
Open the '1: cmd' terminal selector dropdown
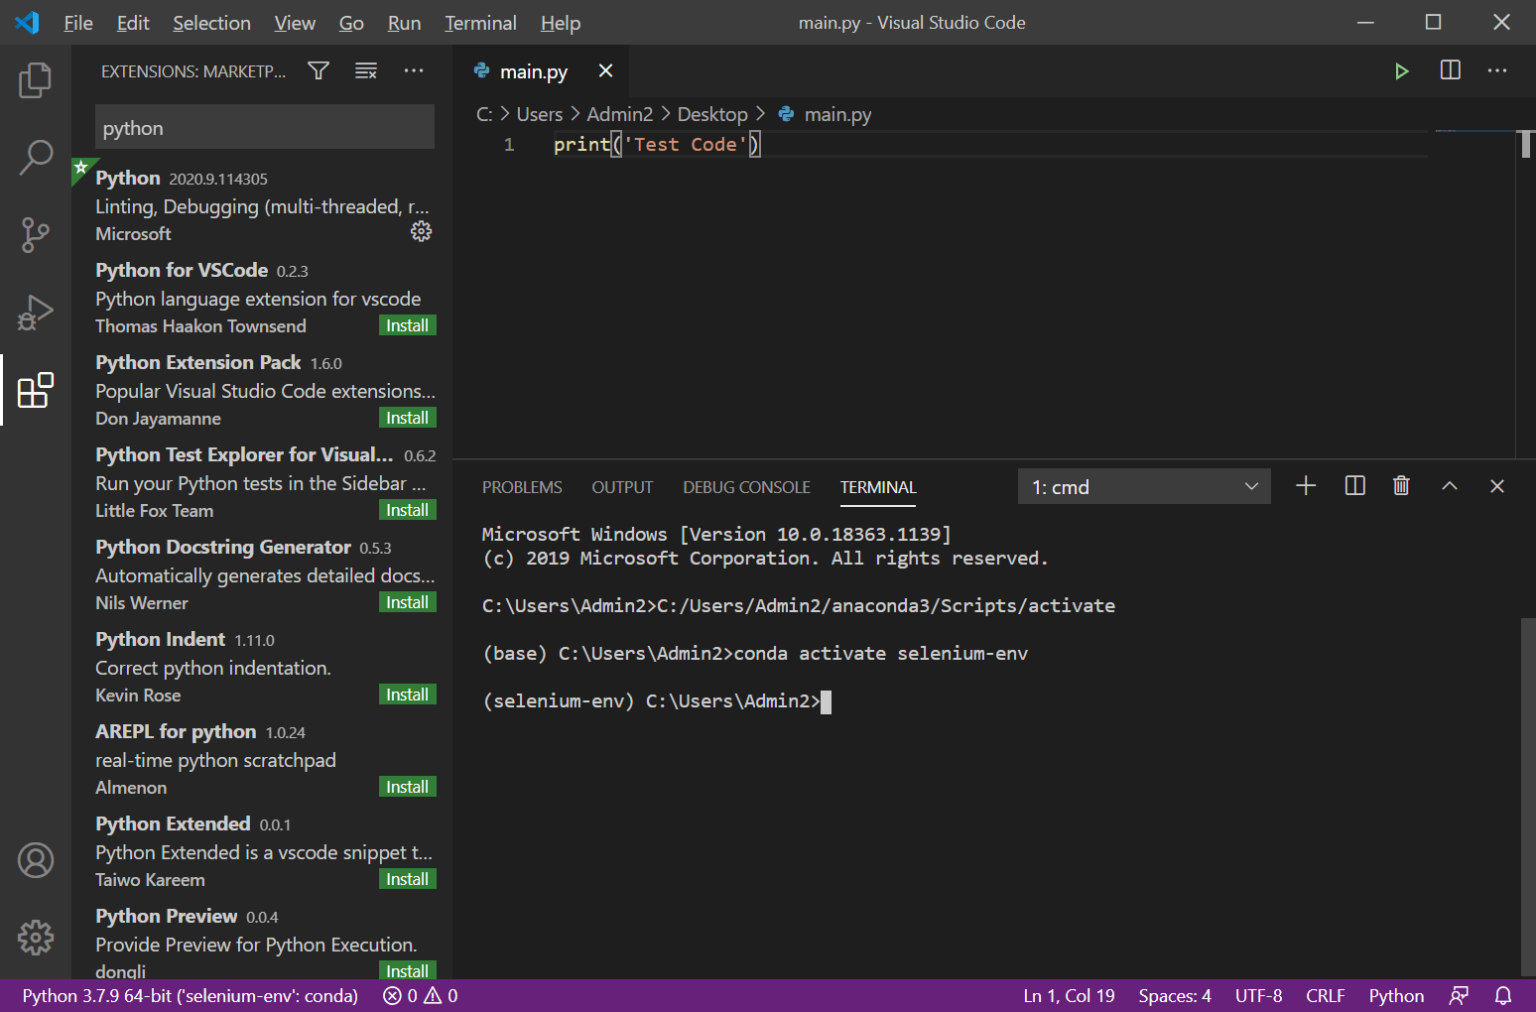[1144, 486]
